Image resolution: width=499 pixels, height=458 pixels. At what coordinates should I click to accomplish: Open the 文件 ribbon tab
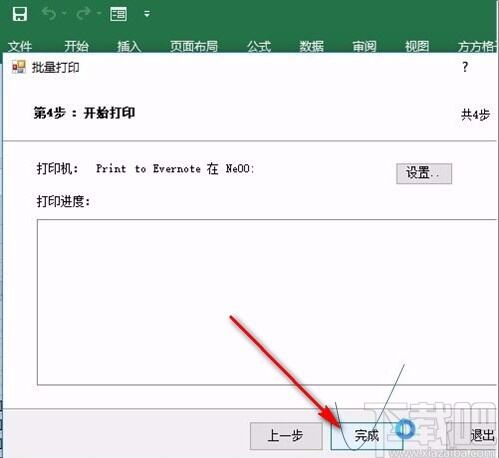[x=20, y=46]
